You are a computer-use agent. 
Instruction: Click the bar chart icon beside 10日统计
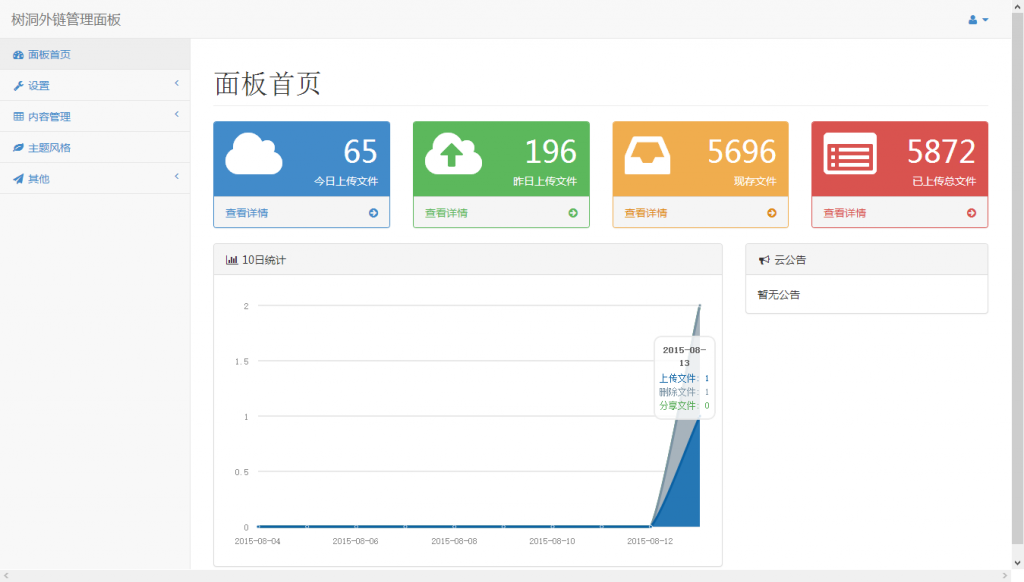click(231, 260)
